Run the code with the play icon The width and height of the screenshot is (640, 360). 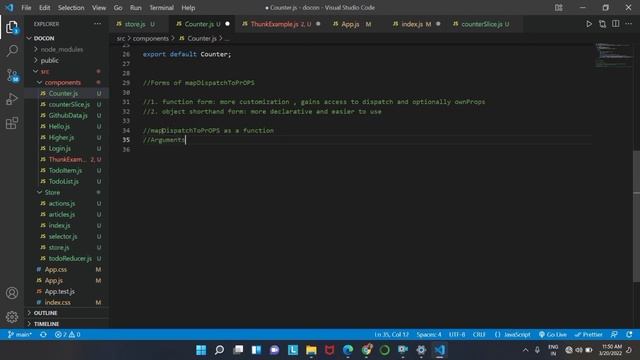[x=589, y=24]
